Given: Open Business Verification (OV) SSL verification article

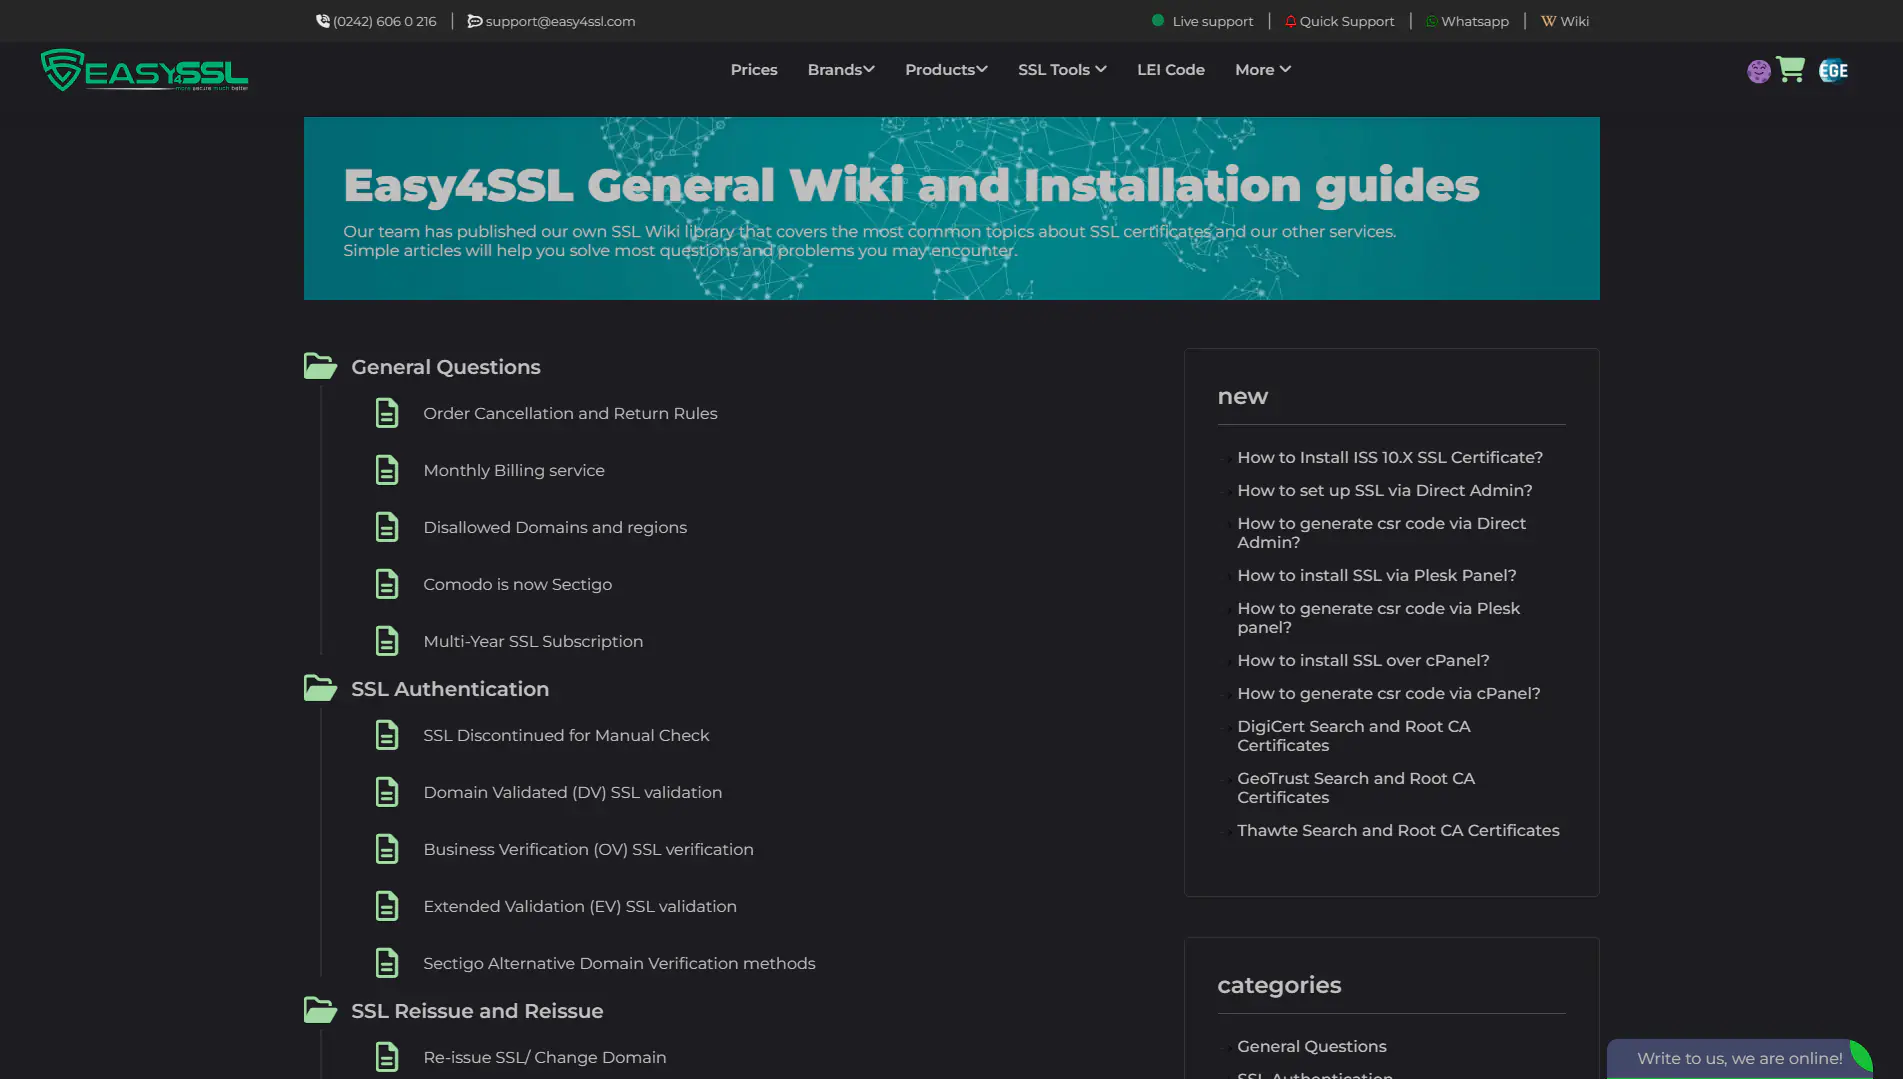Looking at the screenshot, I should coord(588,849).
